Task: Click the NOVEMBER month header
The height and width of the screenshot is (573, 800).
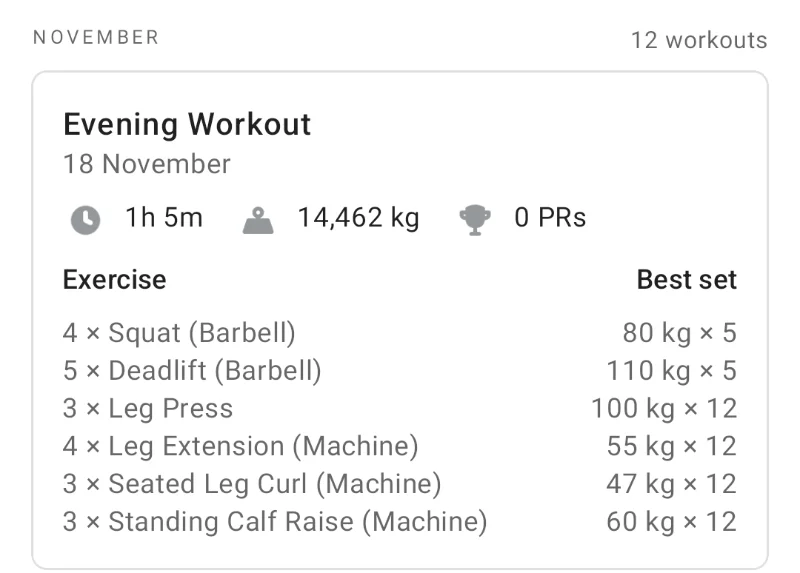Action: click(x=96, y=38)
